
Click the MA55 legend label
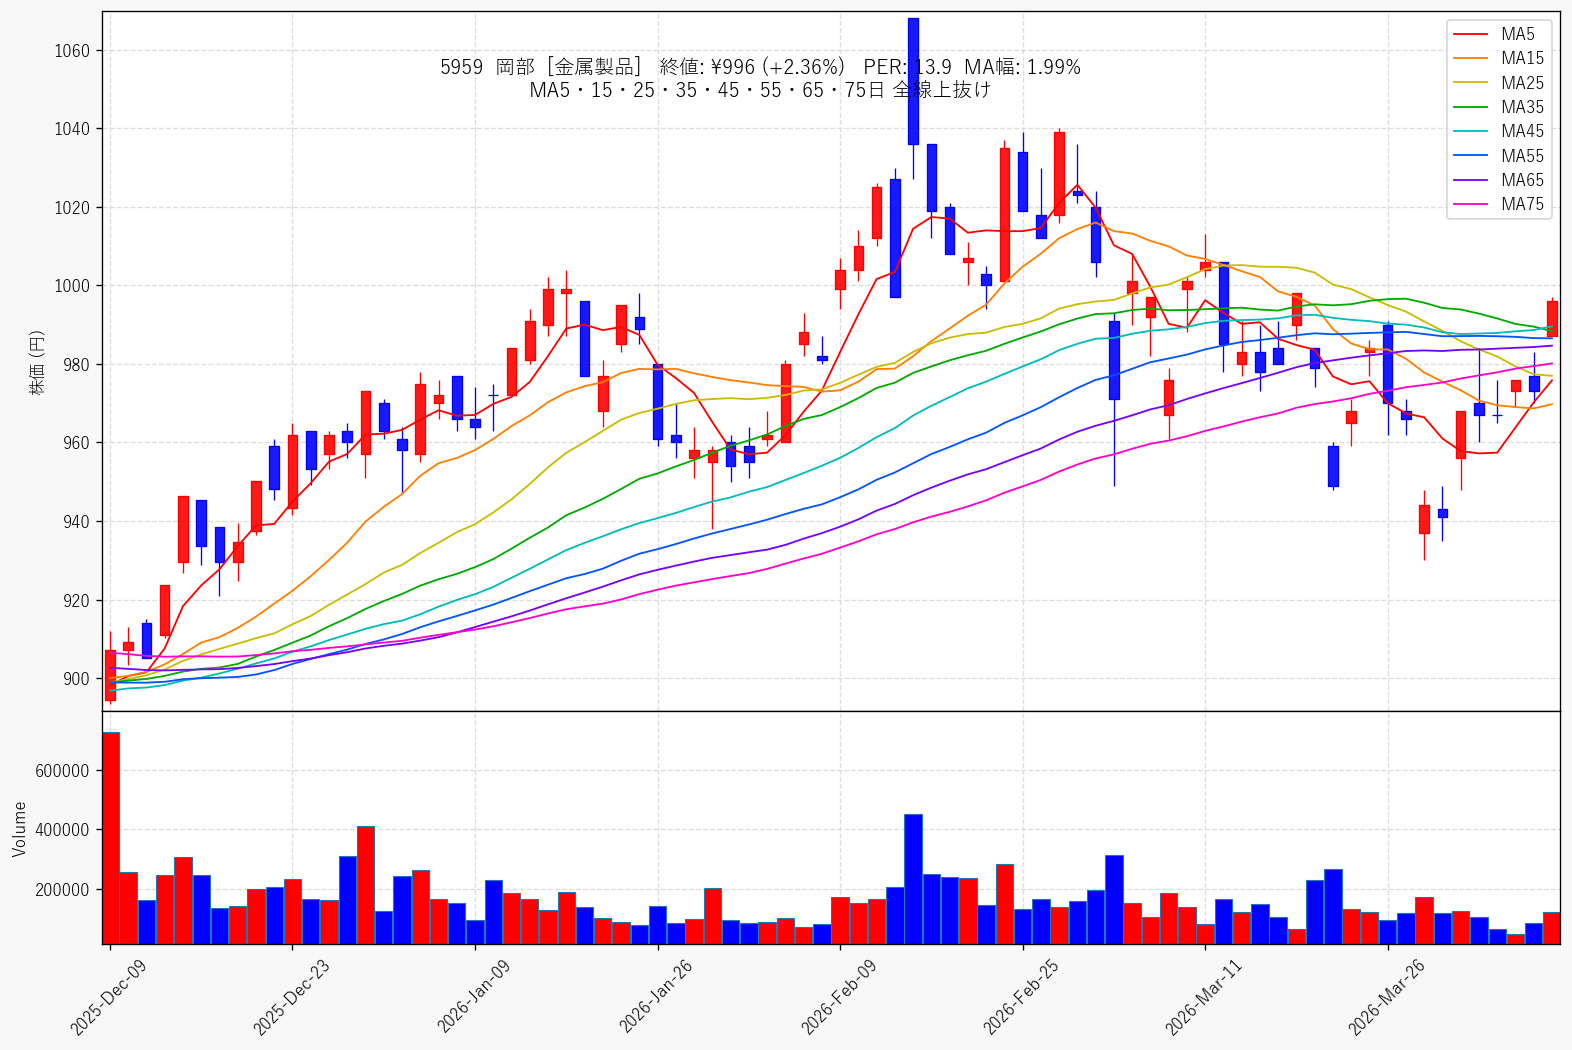1522,156
